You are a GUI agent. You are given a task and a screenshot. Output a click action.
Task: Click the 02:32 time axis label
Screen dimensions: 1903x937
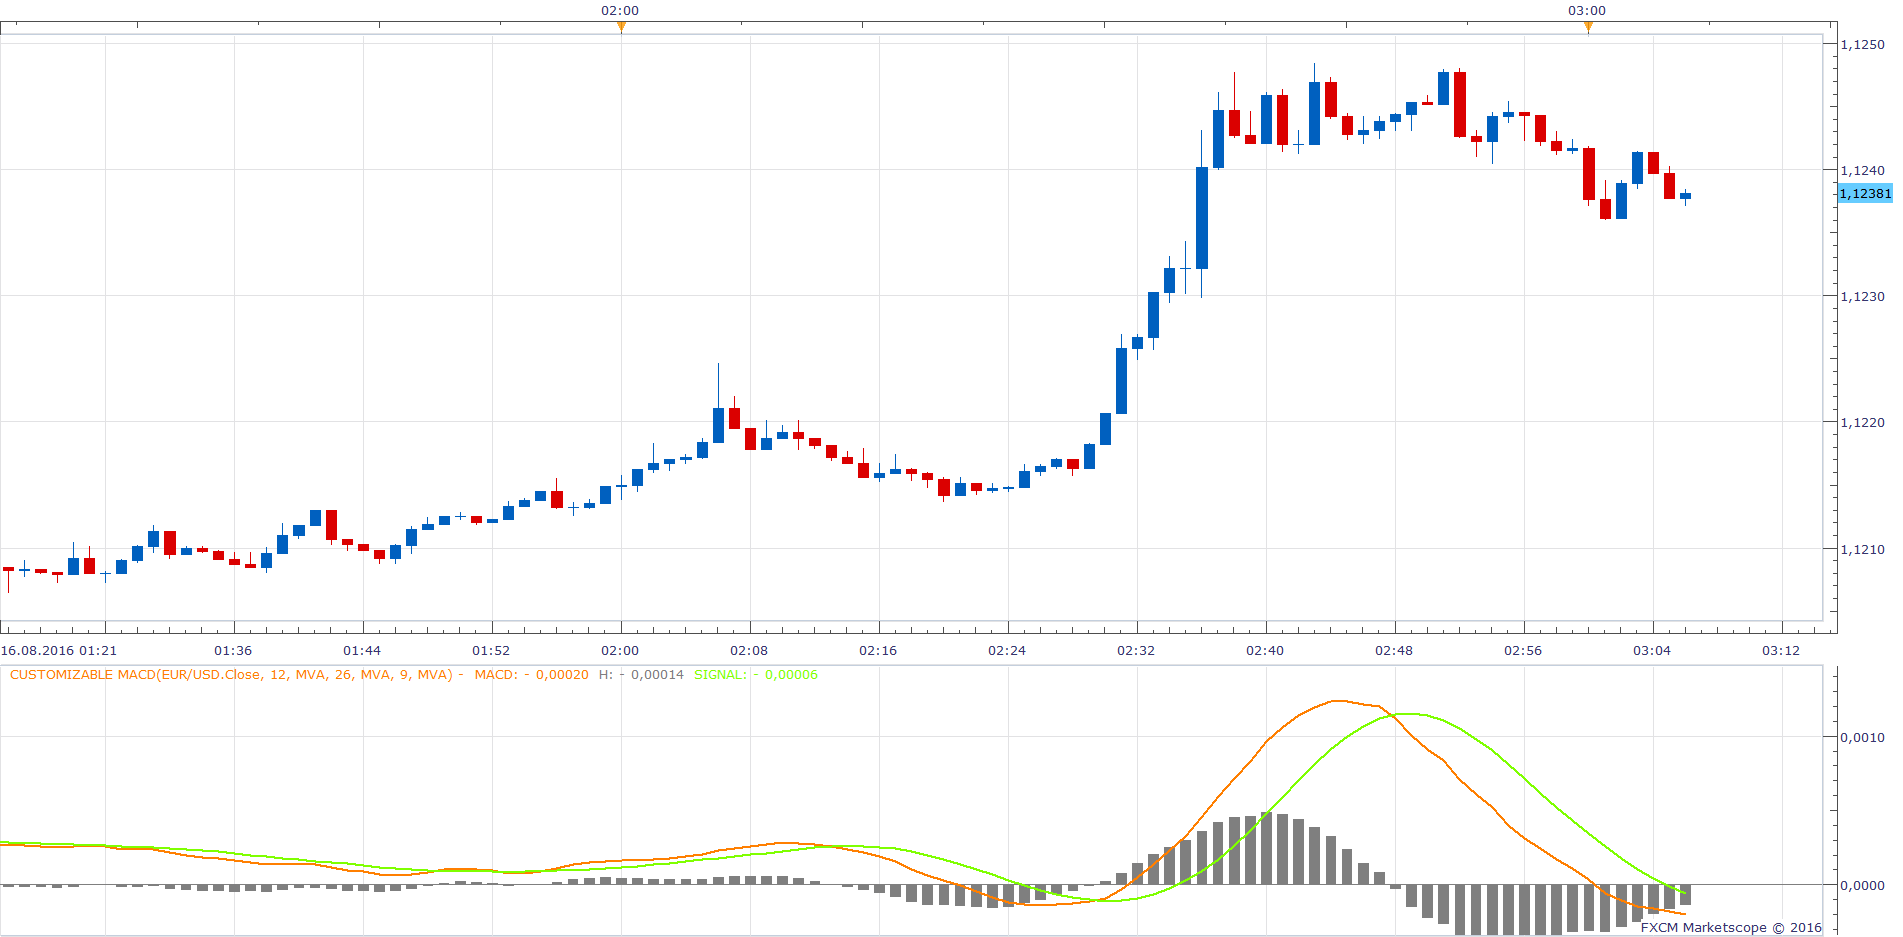pos(1136,650)
